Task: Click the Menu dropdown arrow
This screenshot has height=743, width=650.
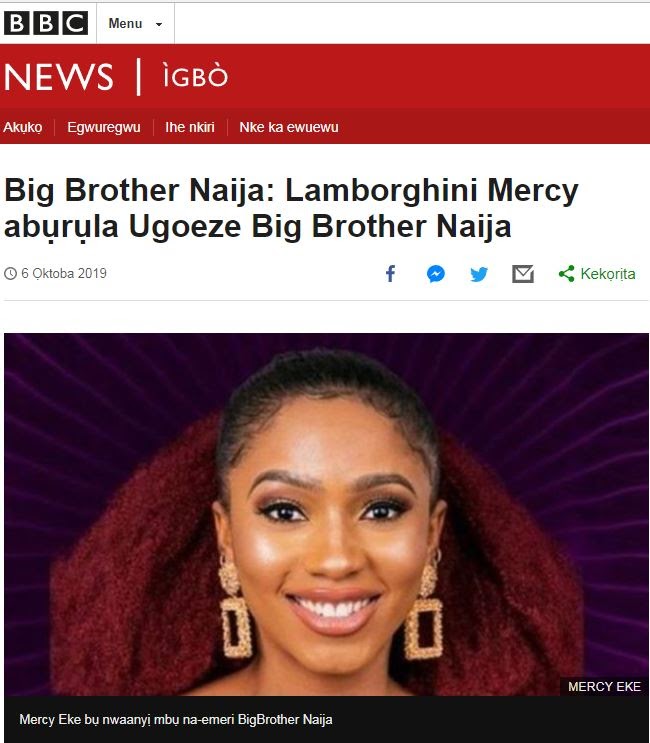Action: click(x=159, y=24)
